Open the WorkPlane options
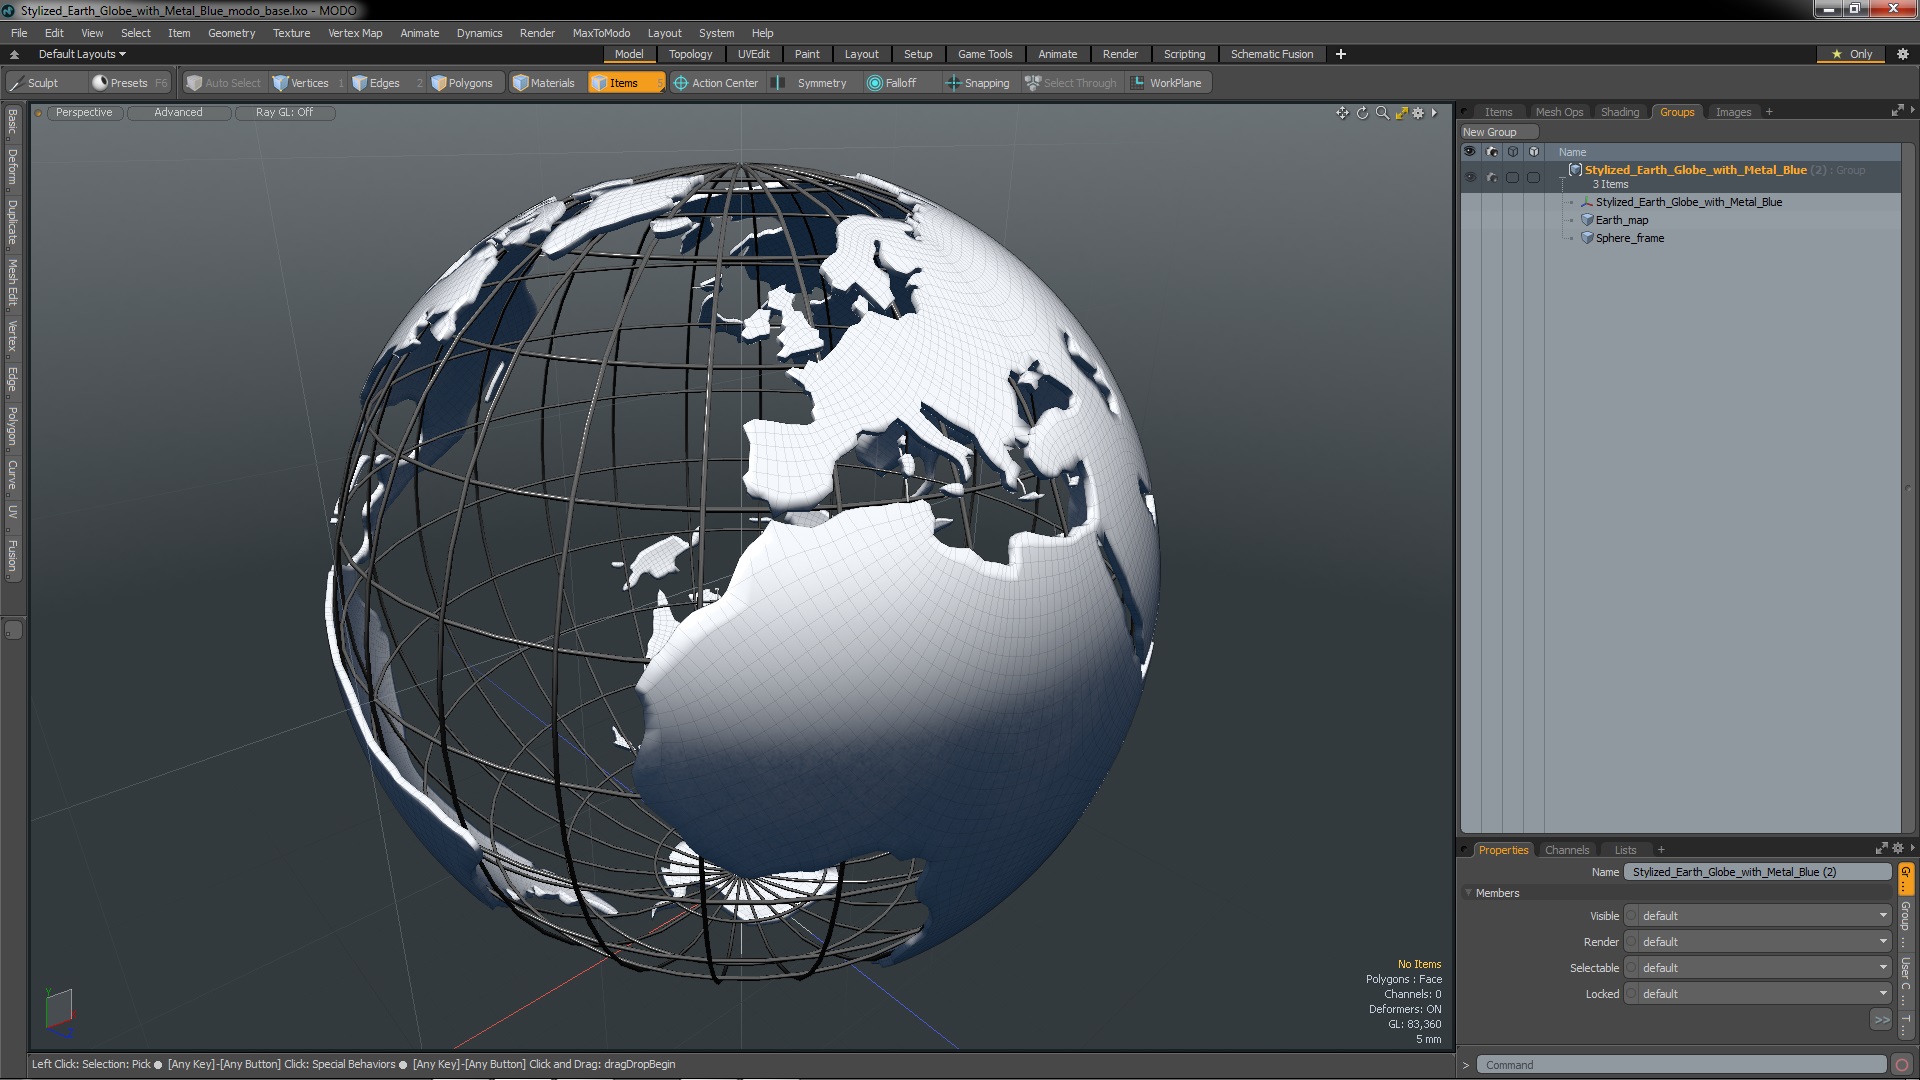 pyautogui.click(x=1167, y=83)
